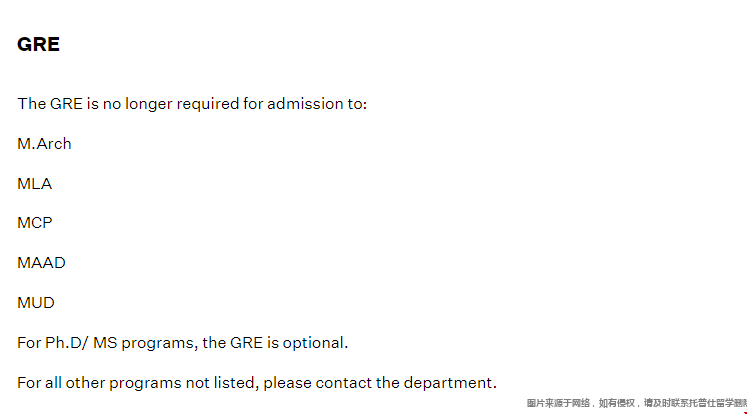Select the M.Arch program entry
The height and width of the screenshot is (414, 747).
point(44,144)
